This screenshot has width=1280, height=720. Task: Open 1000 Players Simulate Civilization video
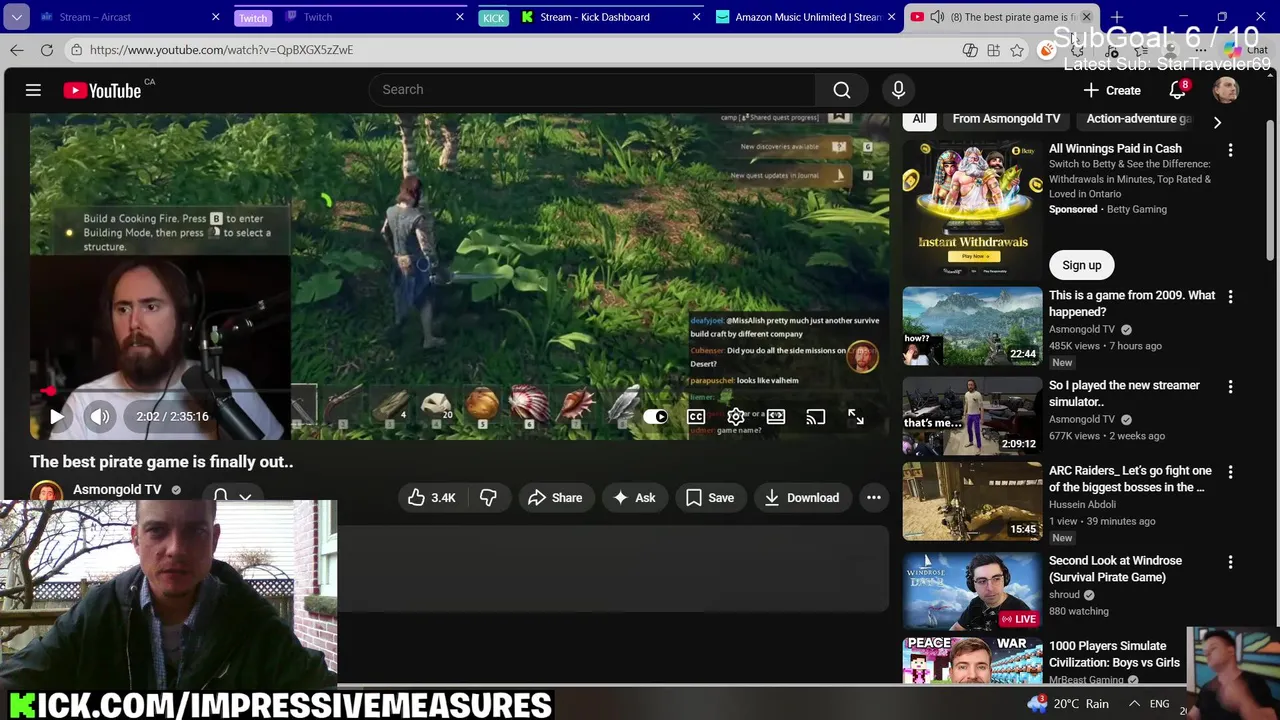1114,654
